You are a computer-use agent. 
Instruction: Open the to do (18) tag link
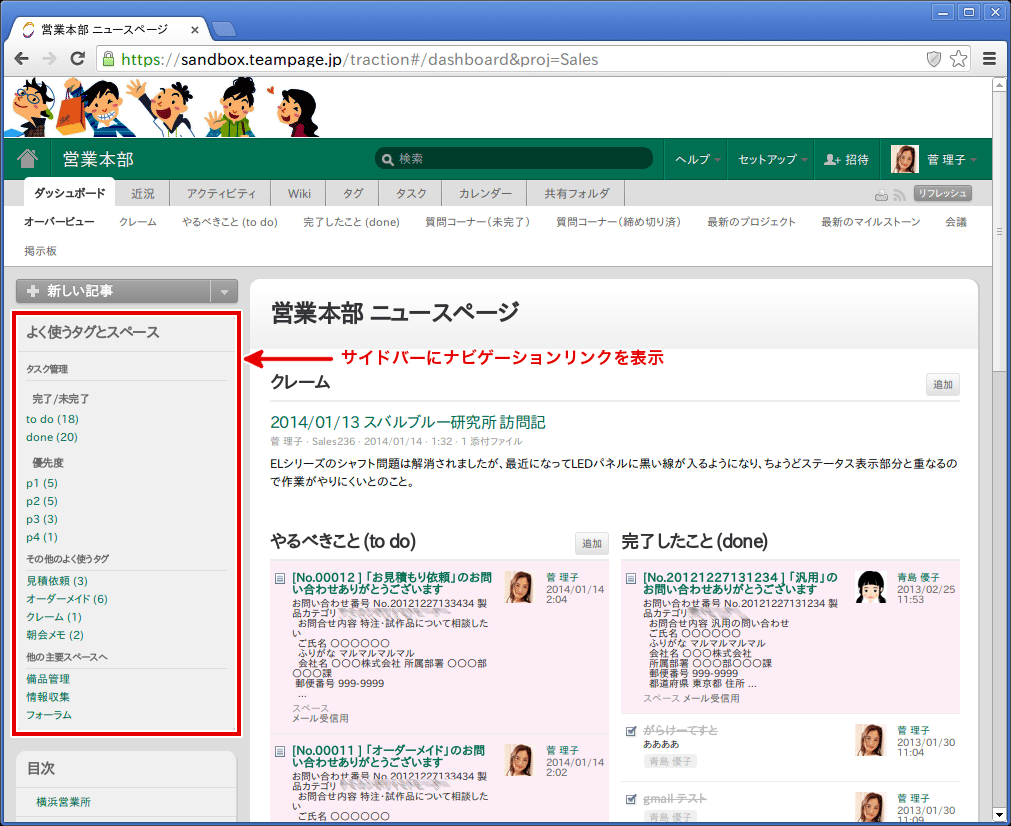[52, 419]
